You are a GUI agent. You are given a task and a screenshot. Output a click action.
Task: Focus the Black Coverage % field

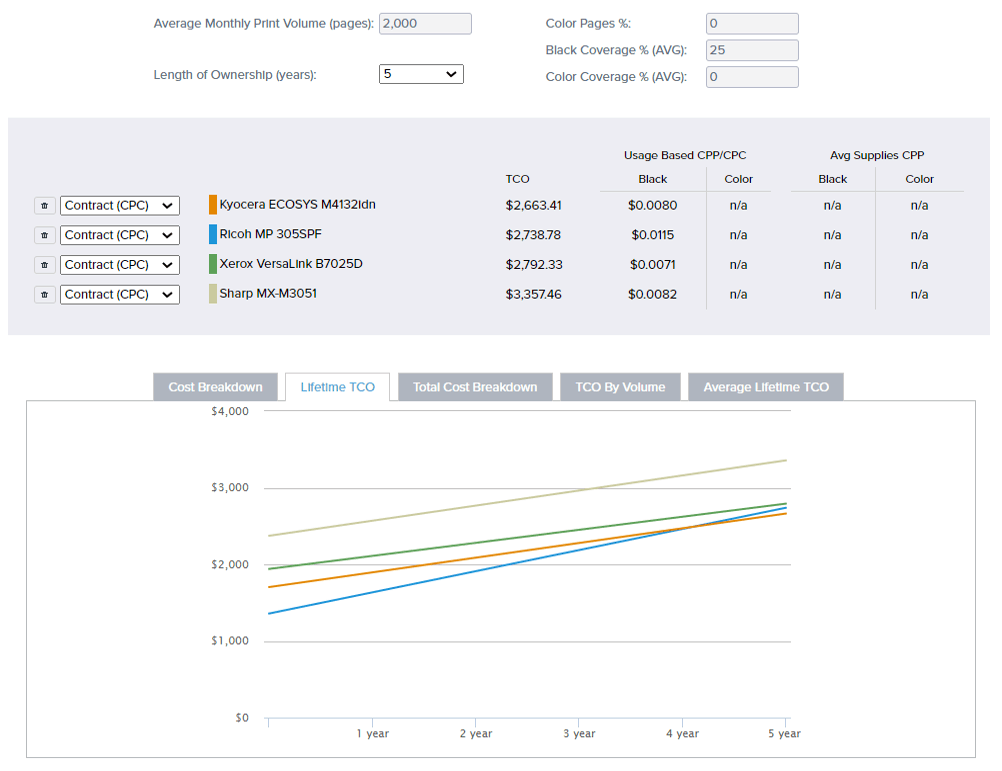click(x=752, y=50)
